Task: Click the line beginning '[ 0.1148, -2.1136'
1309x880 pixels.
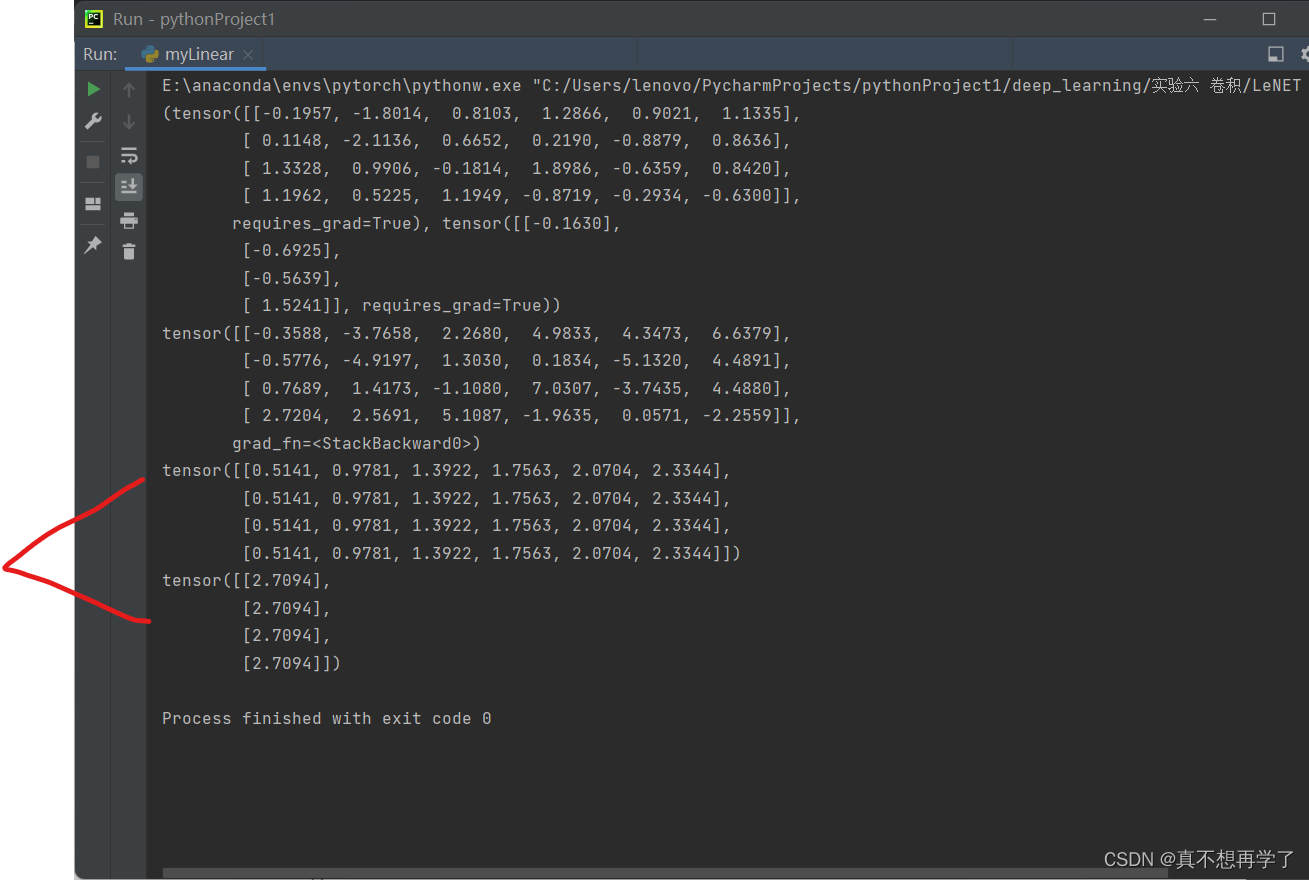Action: tap(517, 141)
